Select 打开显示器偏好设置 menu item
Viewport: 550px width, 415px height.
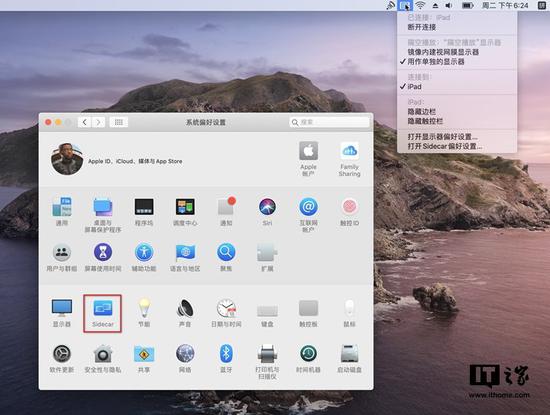(457, 136)
